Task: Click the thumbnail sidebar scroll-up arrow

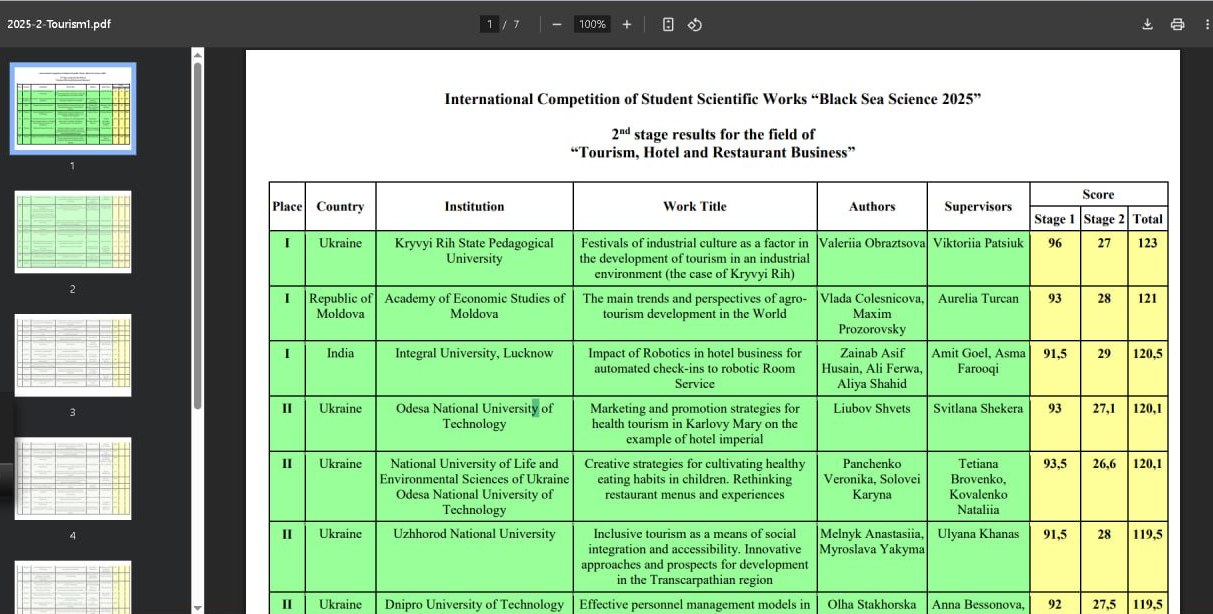Action: (197, 54)
